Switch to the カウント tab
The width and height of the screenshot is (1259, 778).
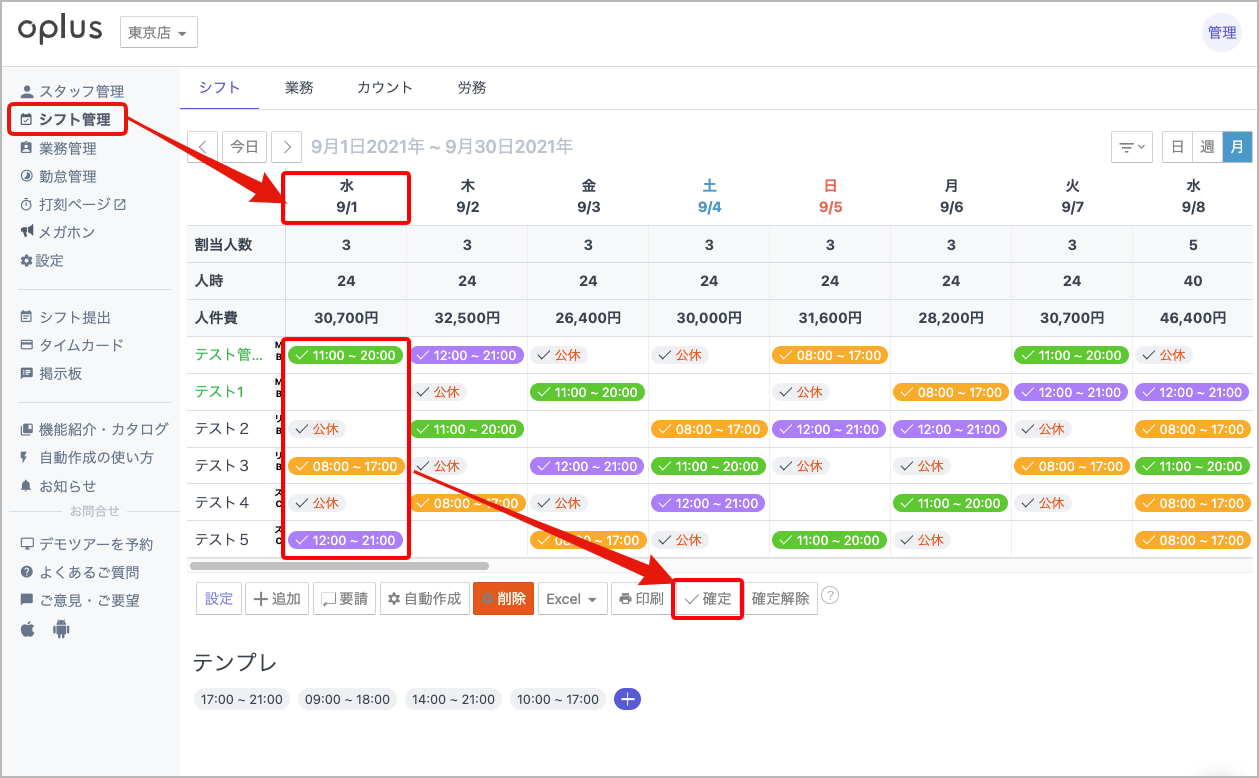tap(385, 87)
